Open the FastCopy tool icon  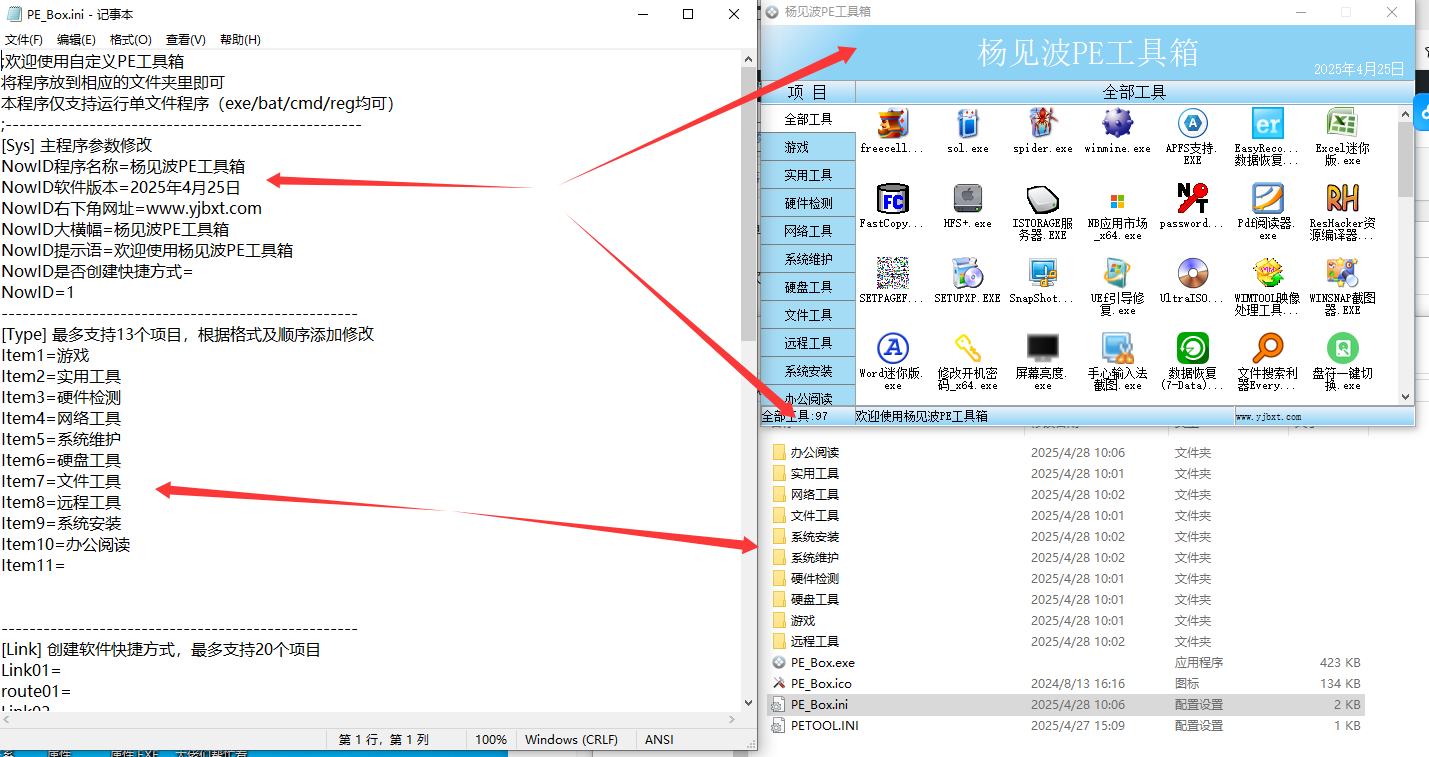click(891, 200)
